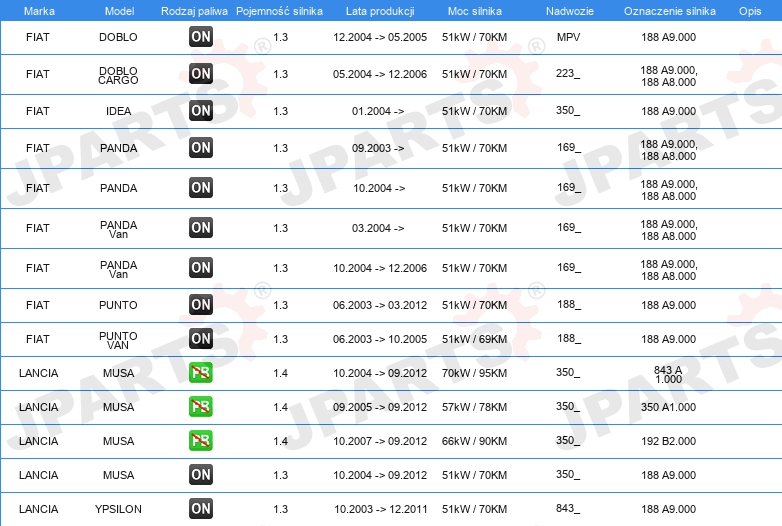Click the 188_ body code in the PUNTO VAN row
Viewport: 782px width, 526px height.
[x=569, y=339]
